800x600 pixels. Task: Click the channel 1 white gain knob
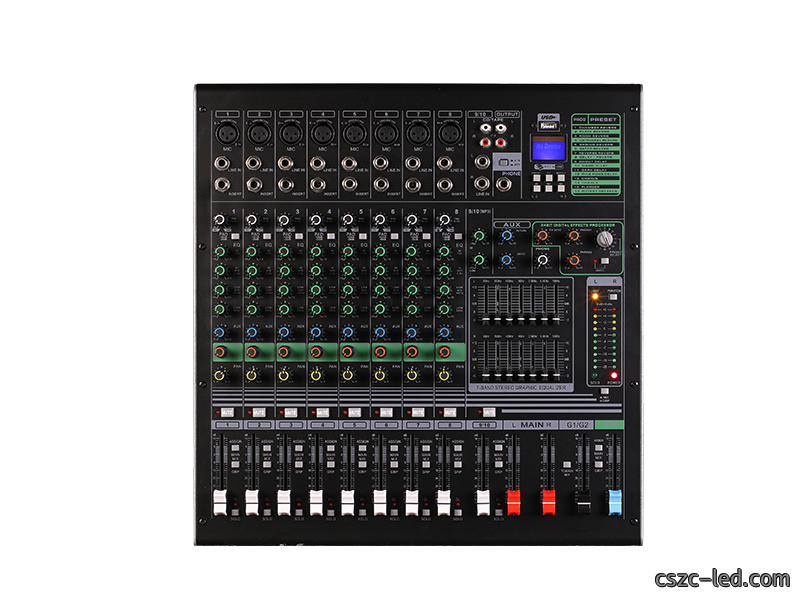(x=219, y=220)
